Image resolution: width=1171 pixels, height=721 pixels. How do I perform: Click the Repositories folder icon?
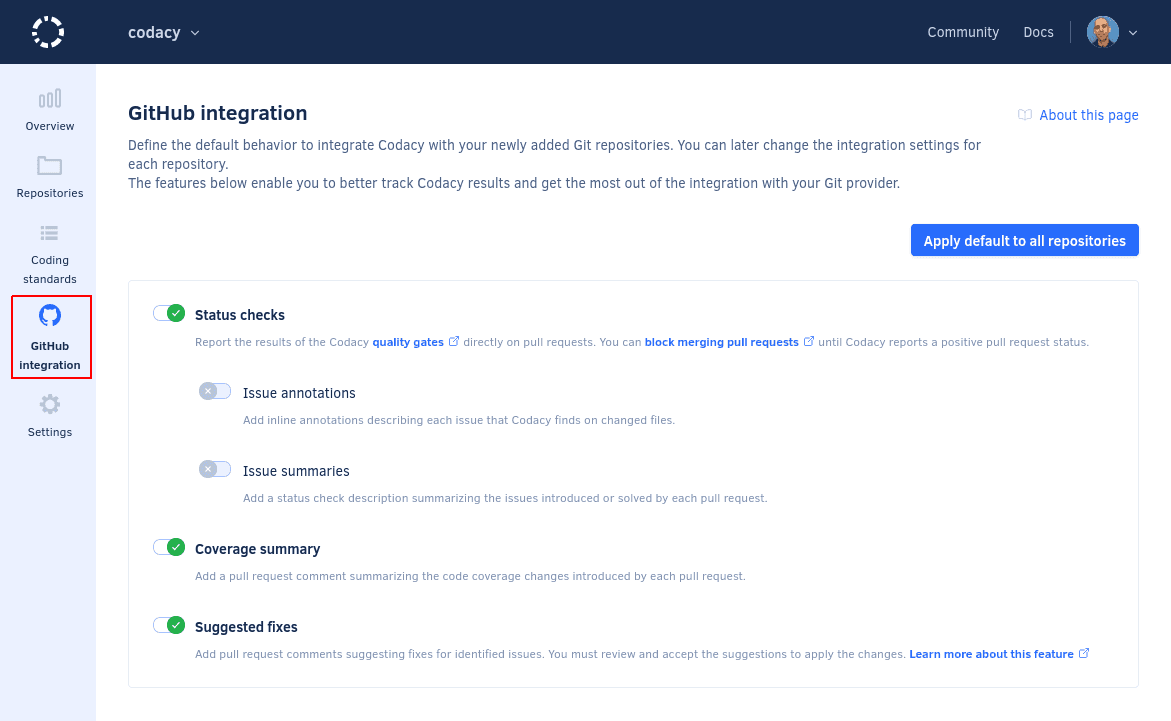49,166
